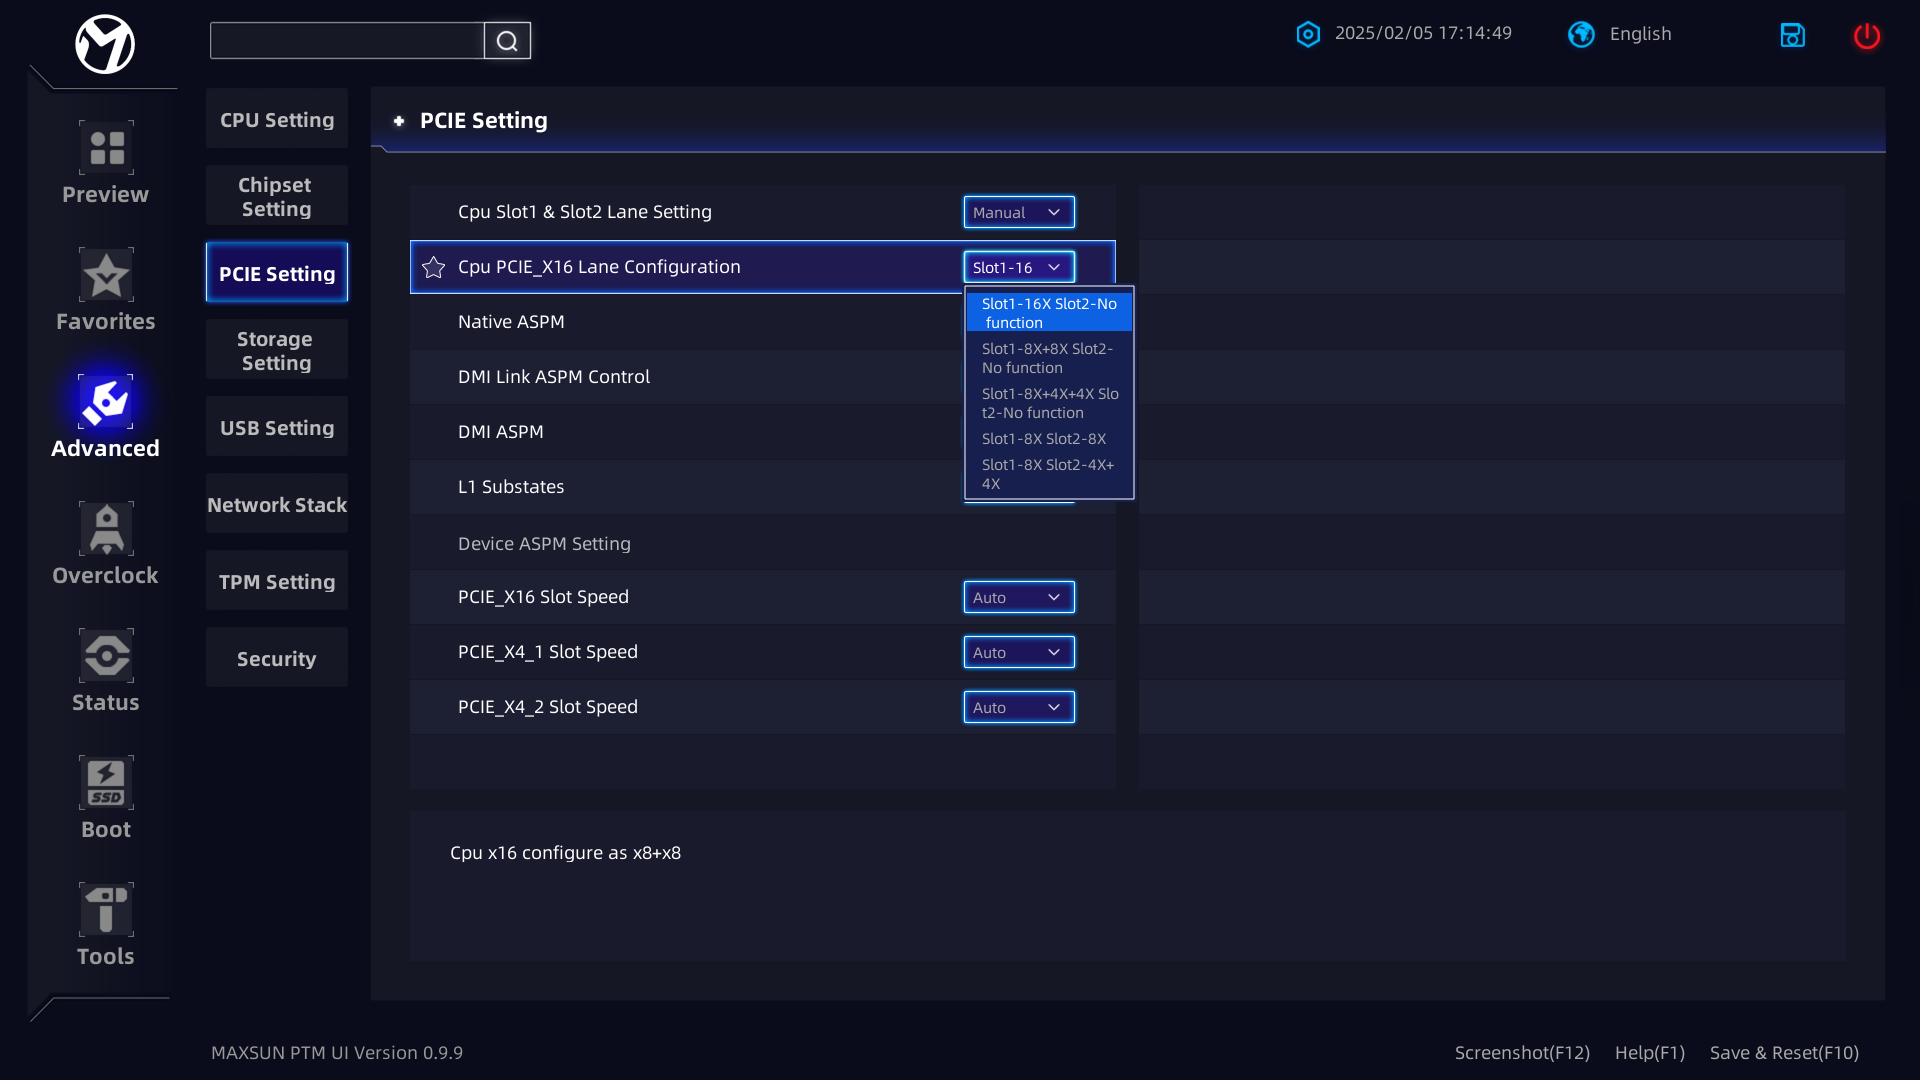The image size is (1920, 1080).
Task: Open the Boot SSD icon
Action: [106, 783]
